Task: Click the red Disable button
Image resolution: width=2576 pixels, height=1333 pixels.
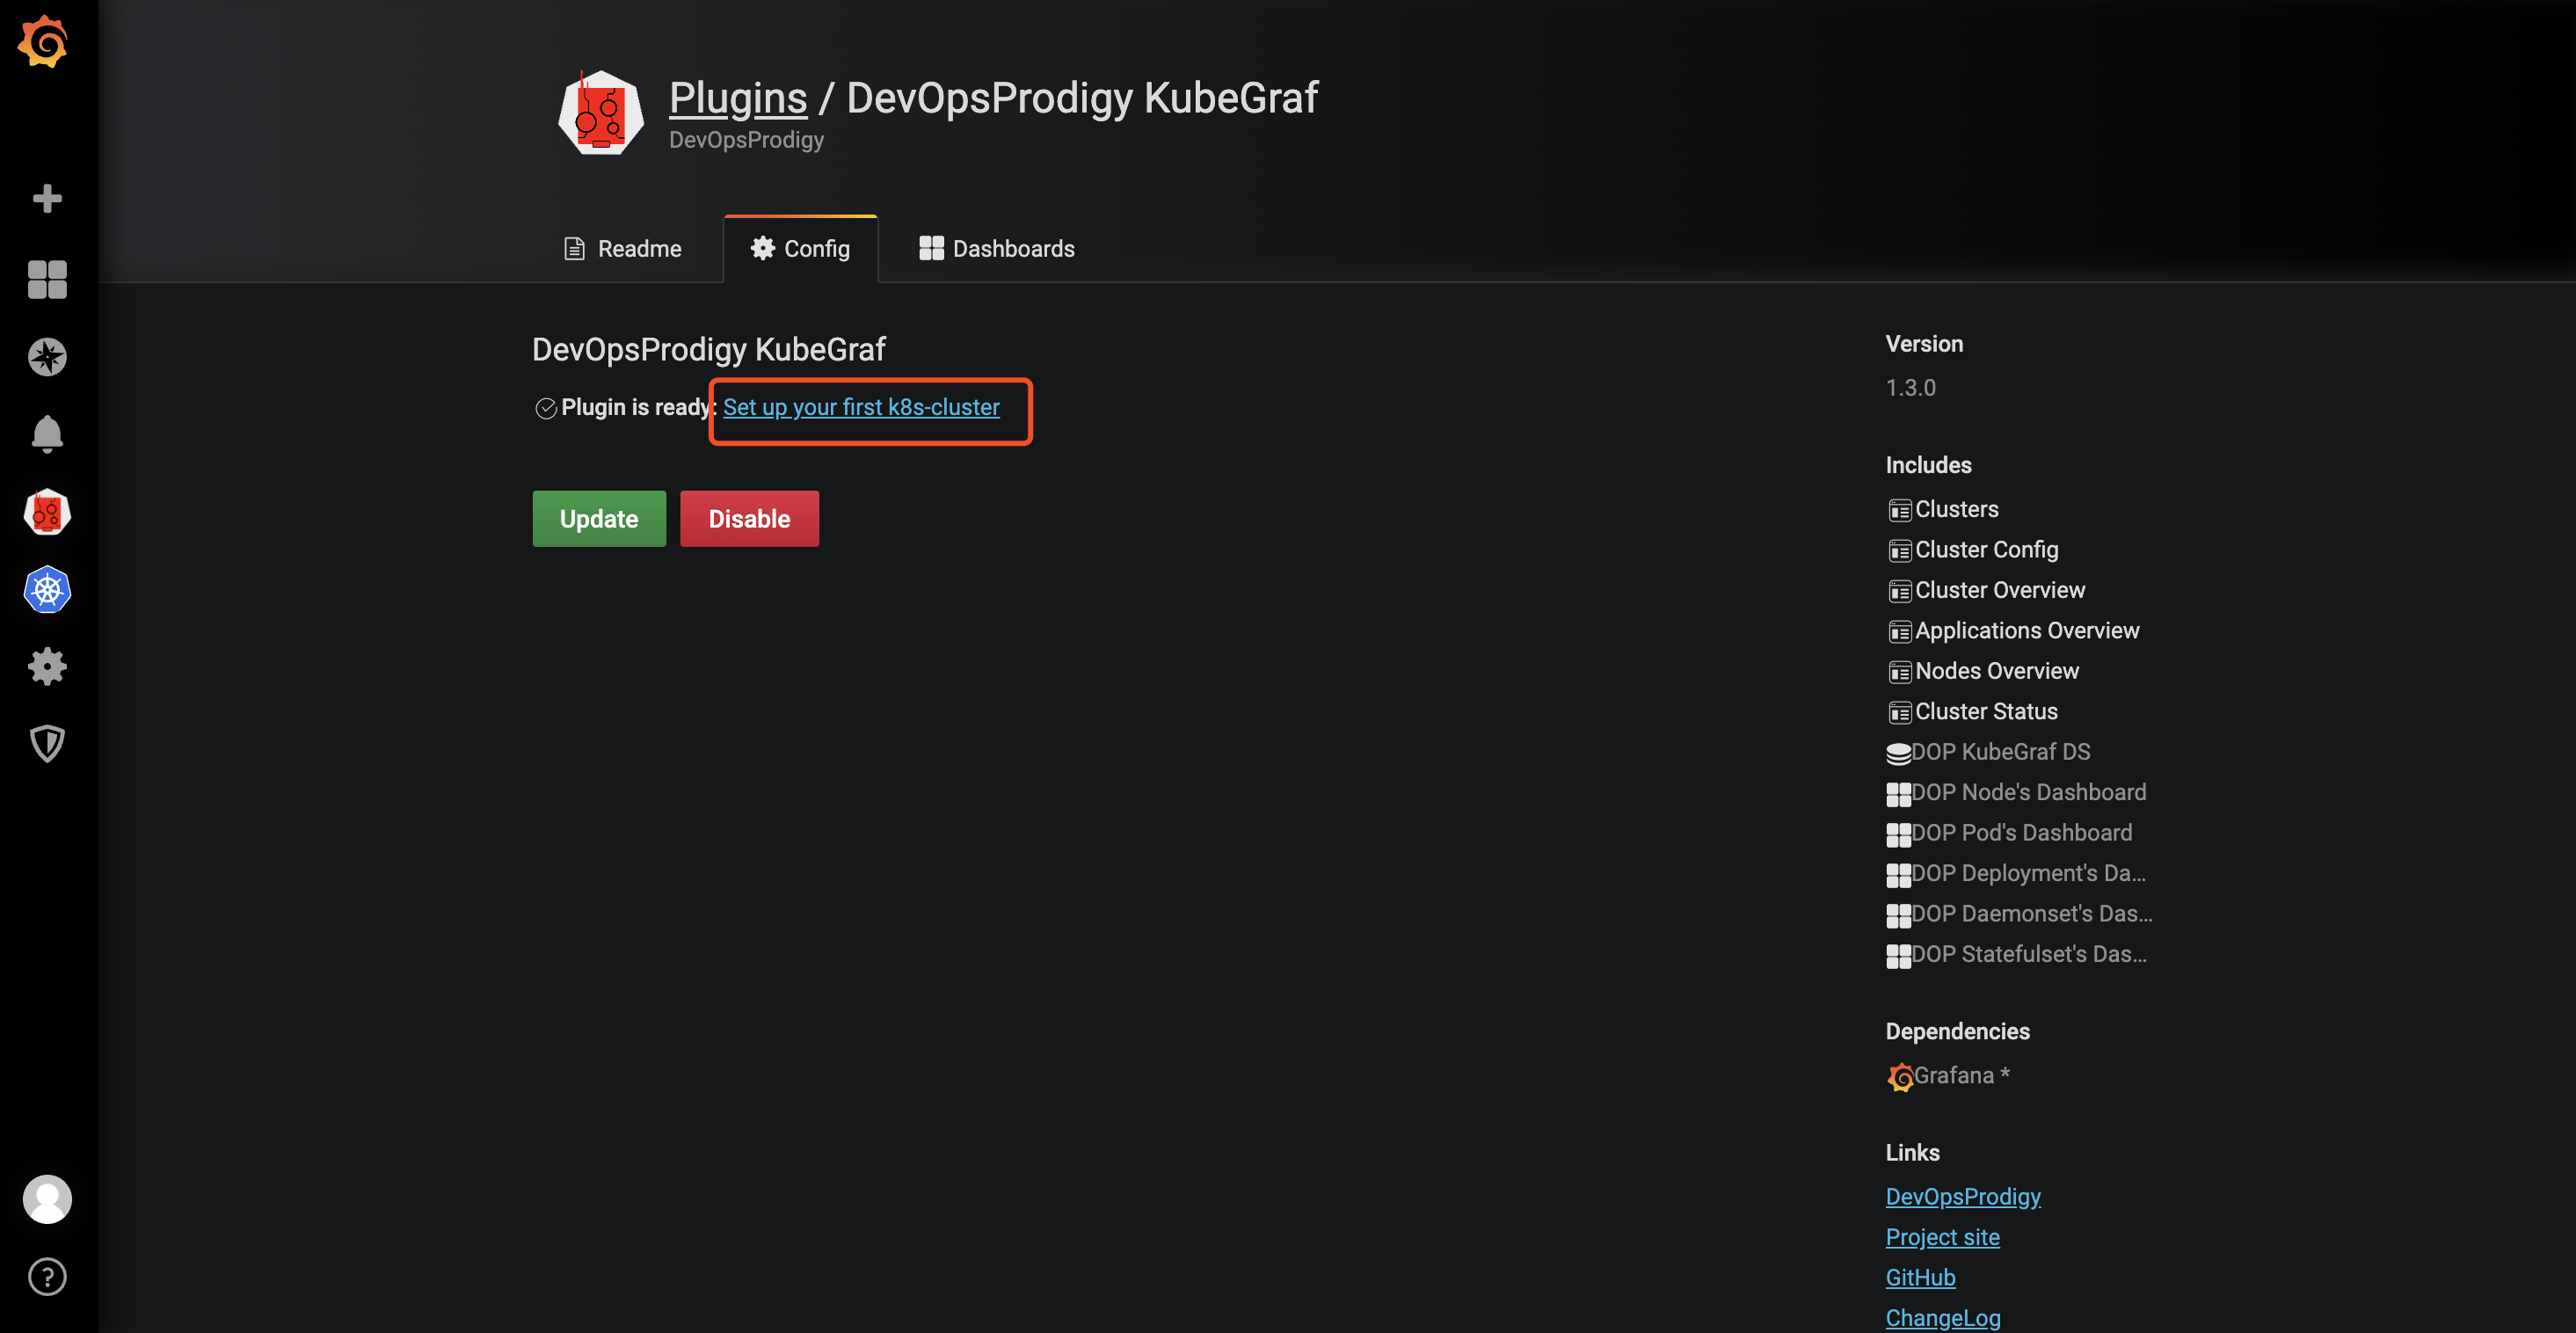Action: click(x=750, y=519)
